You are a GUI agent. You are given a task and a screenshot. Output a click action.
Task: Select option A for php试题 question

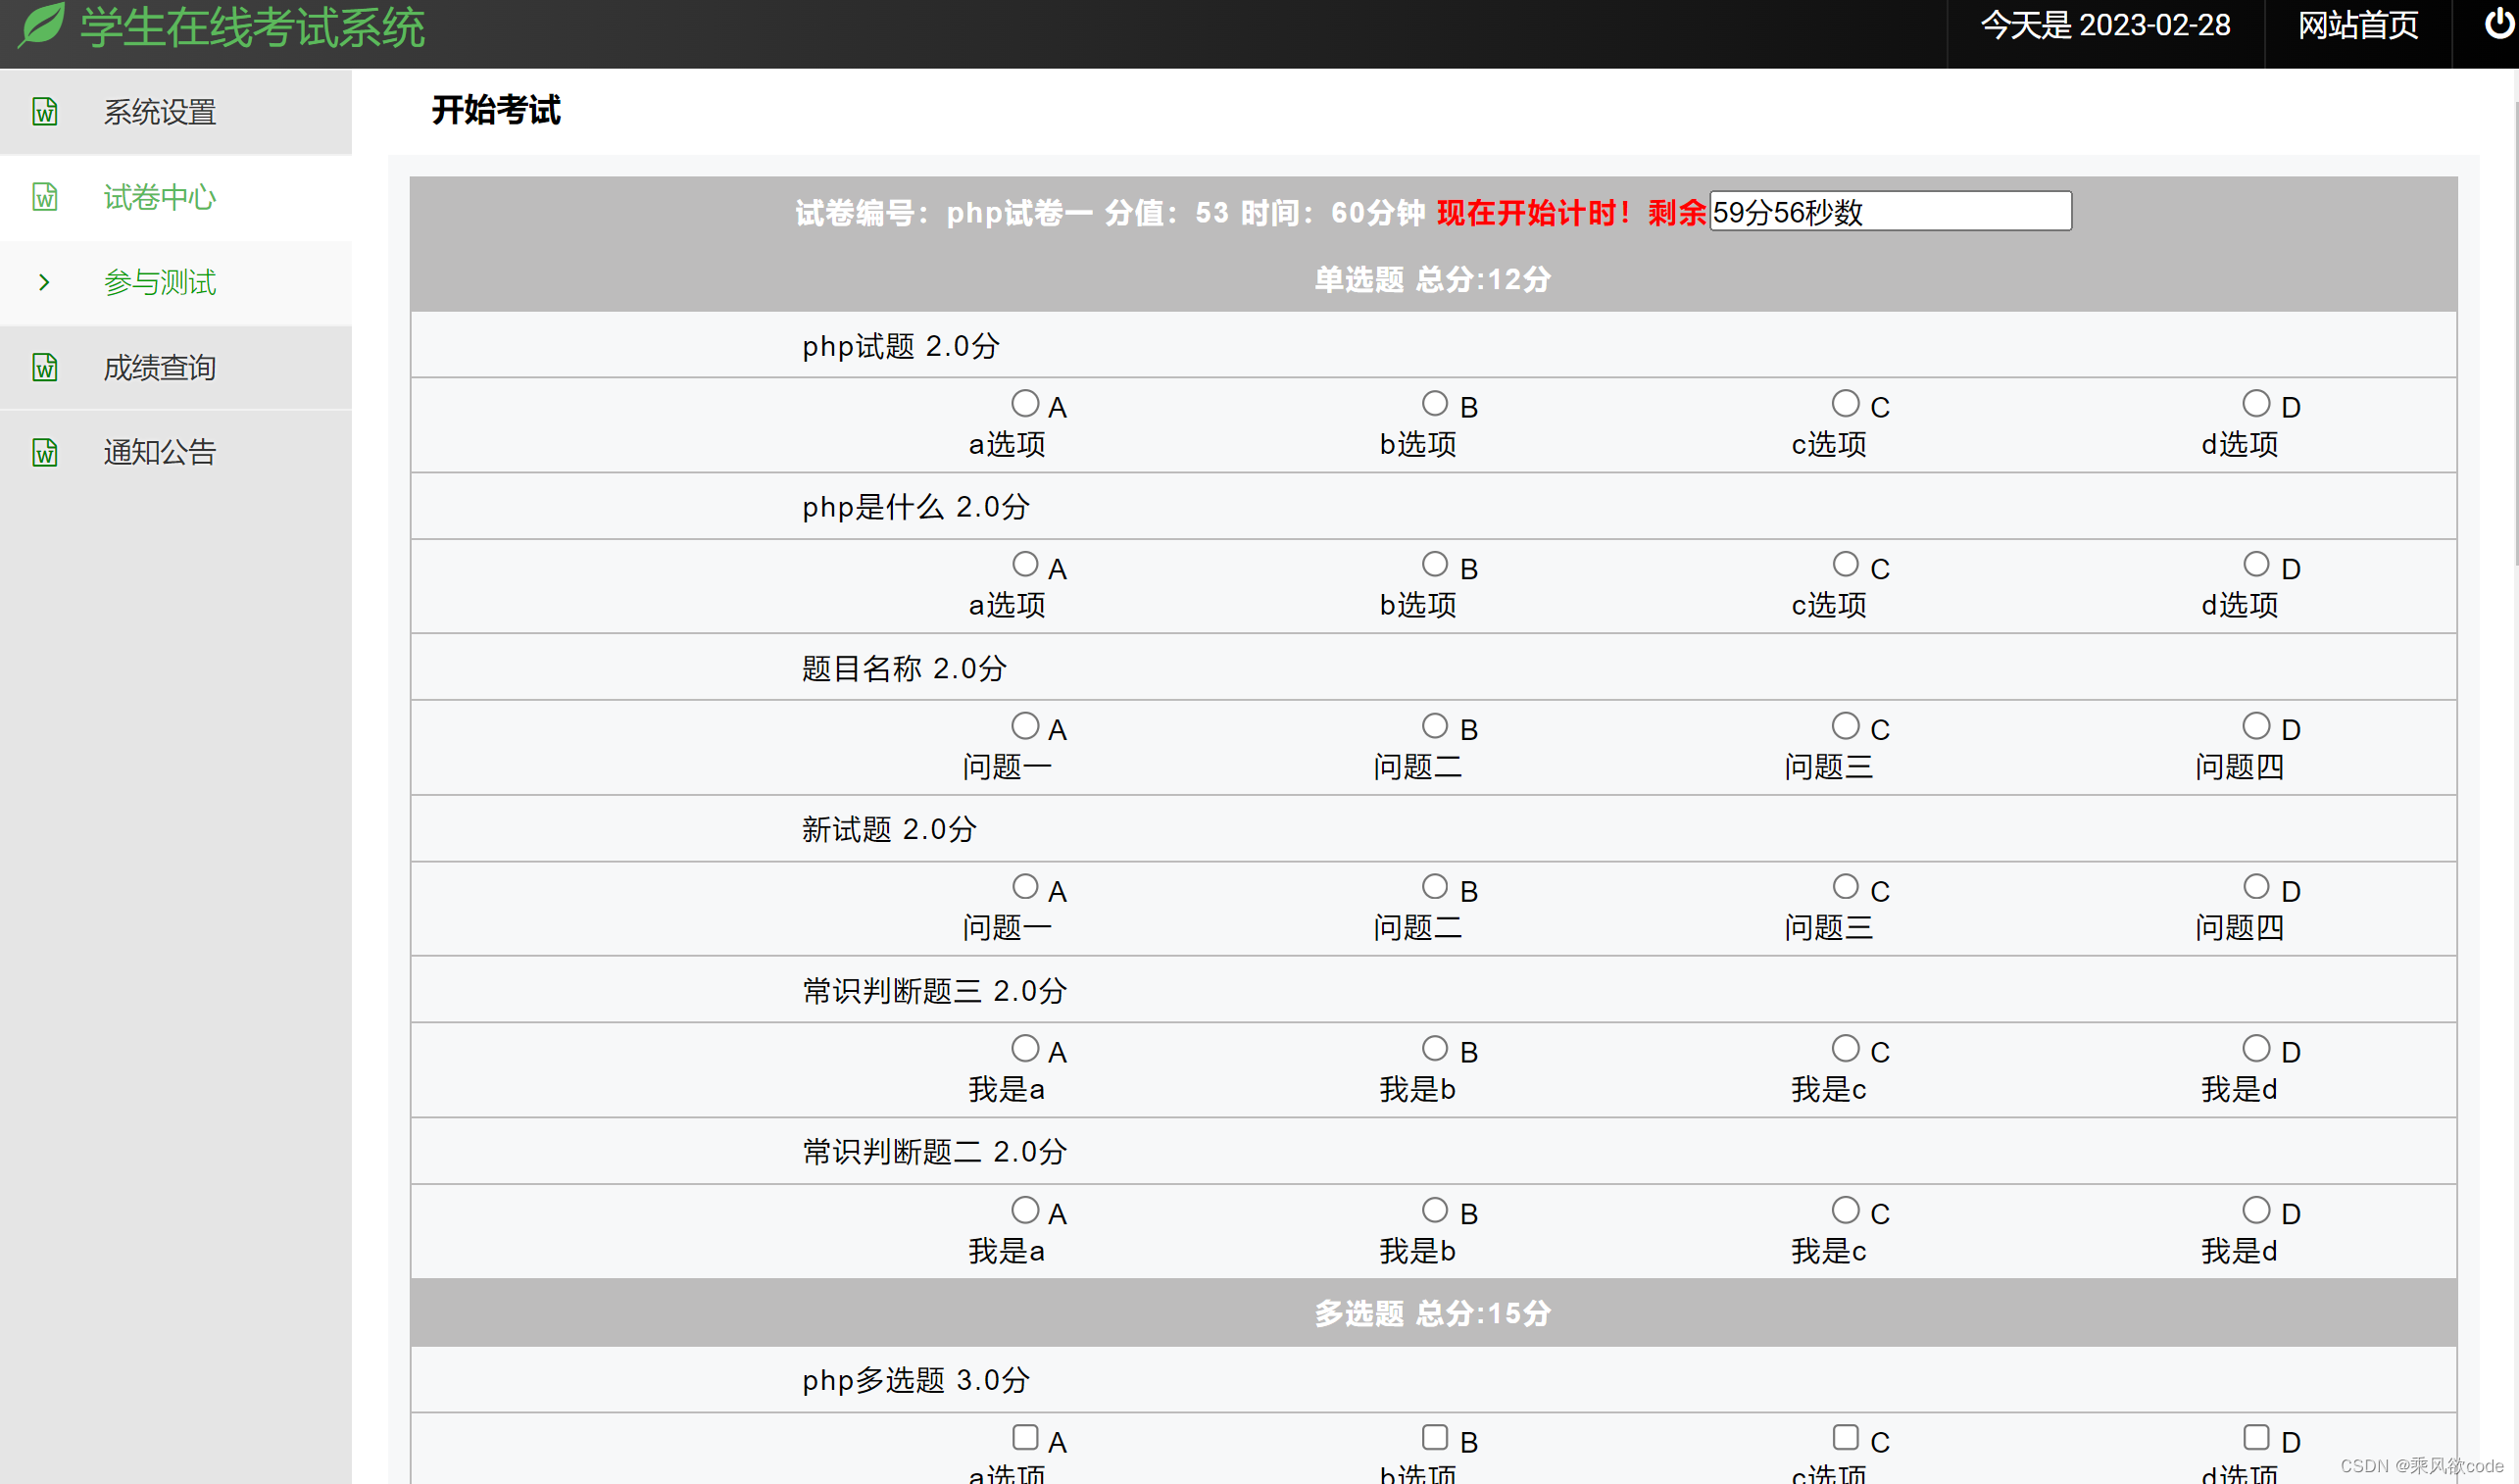[x=1025, y=404]
